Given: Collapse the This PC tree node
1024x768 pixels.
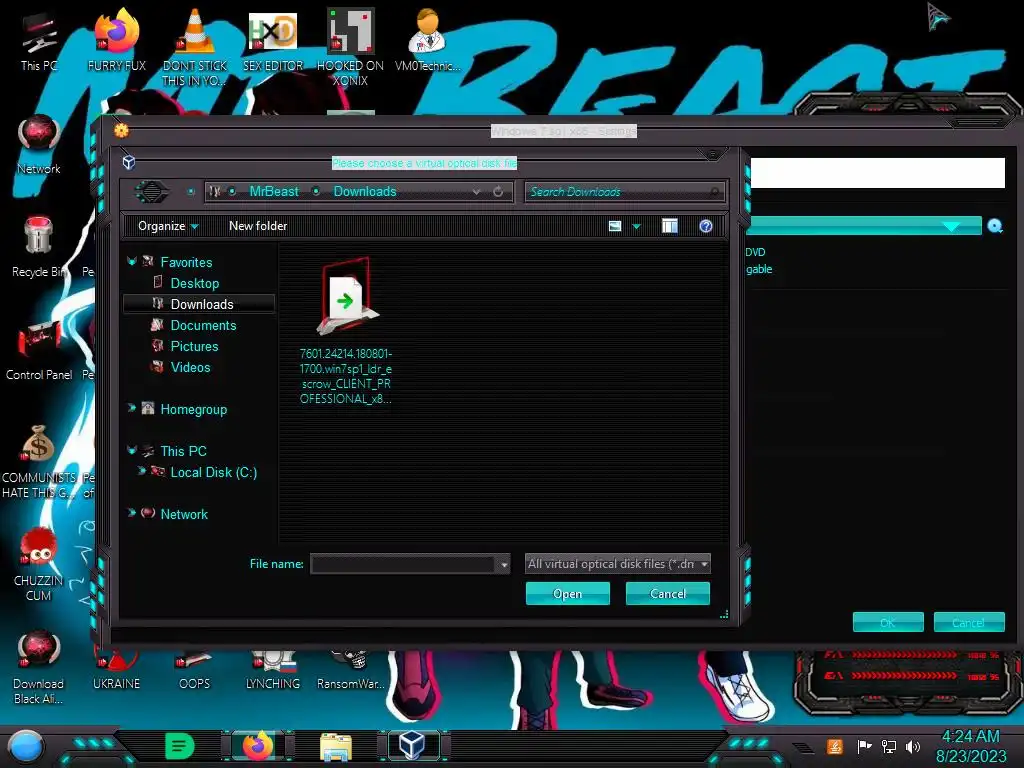Looking at the screenshot, I should (x=131, y=451).
